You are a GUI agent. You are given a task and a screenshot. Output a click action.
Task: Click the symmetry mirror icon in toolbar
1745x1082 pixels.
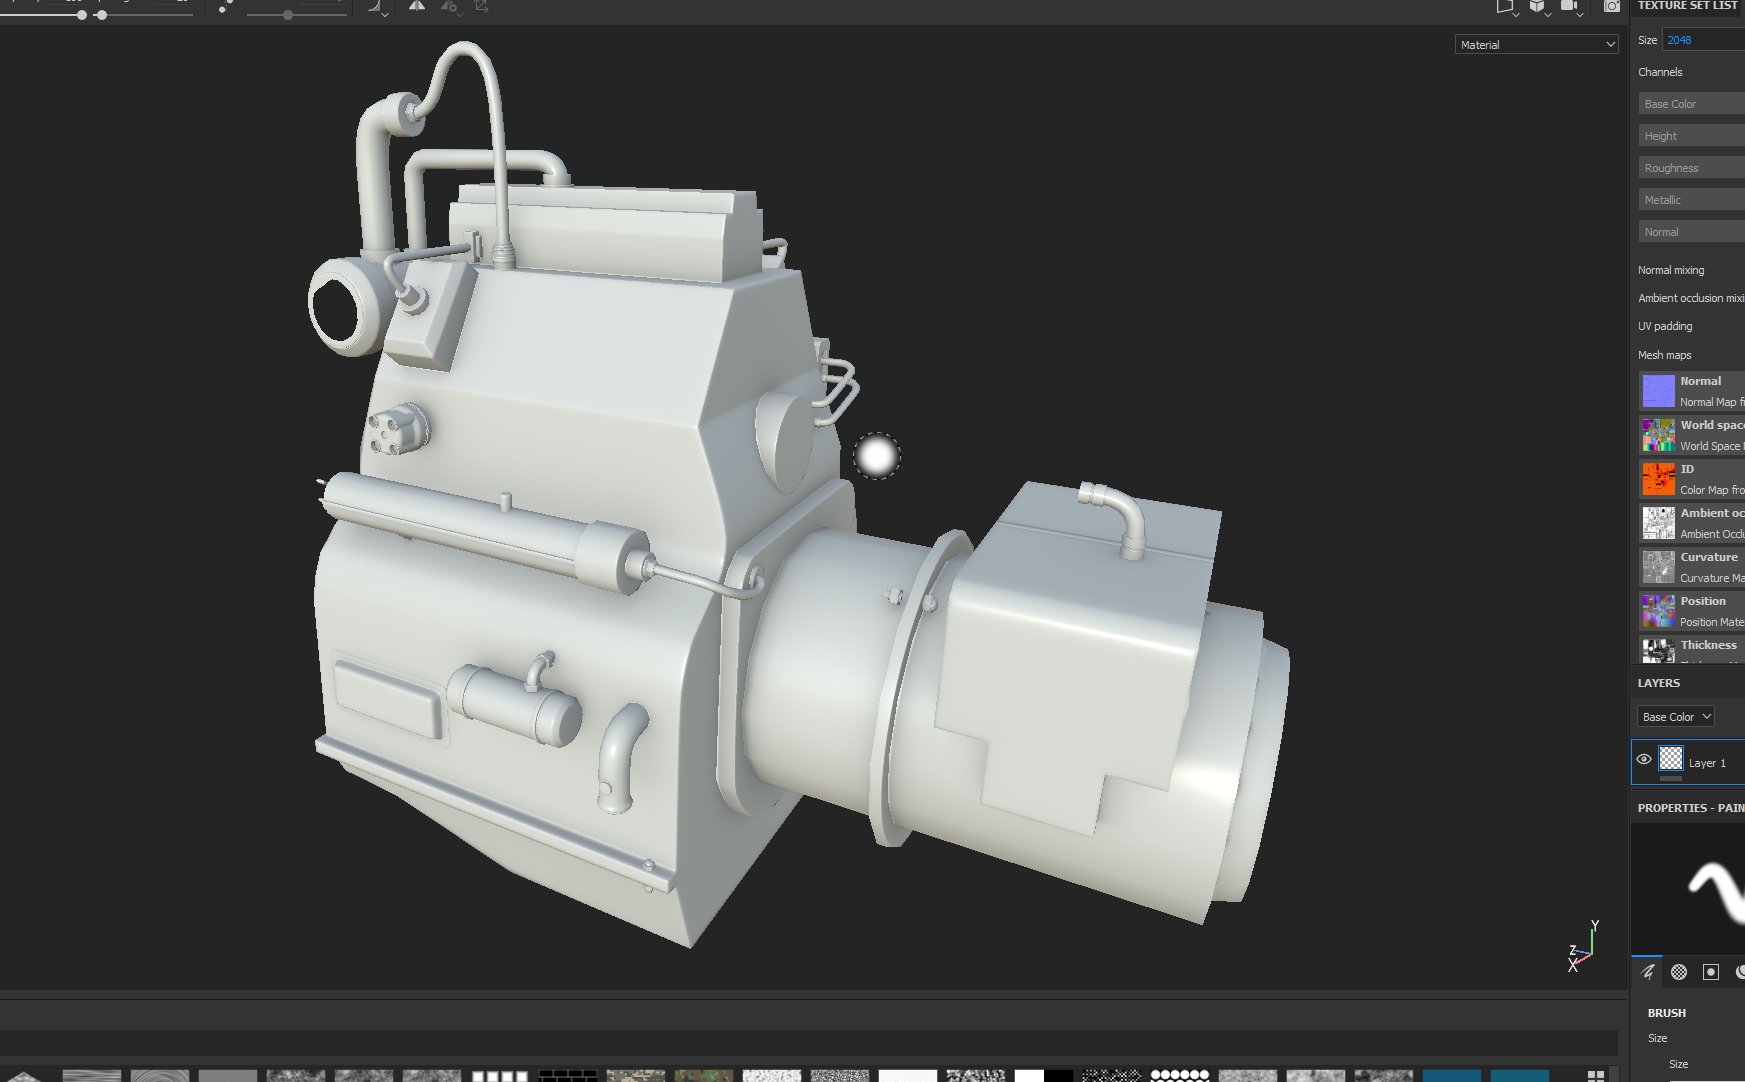coord(417,6)
